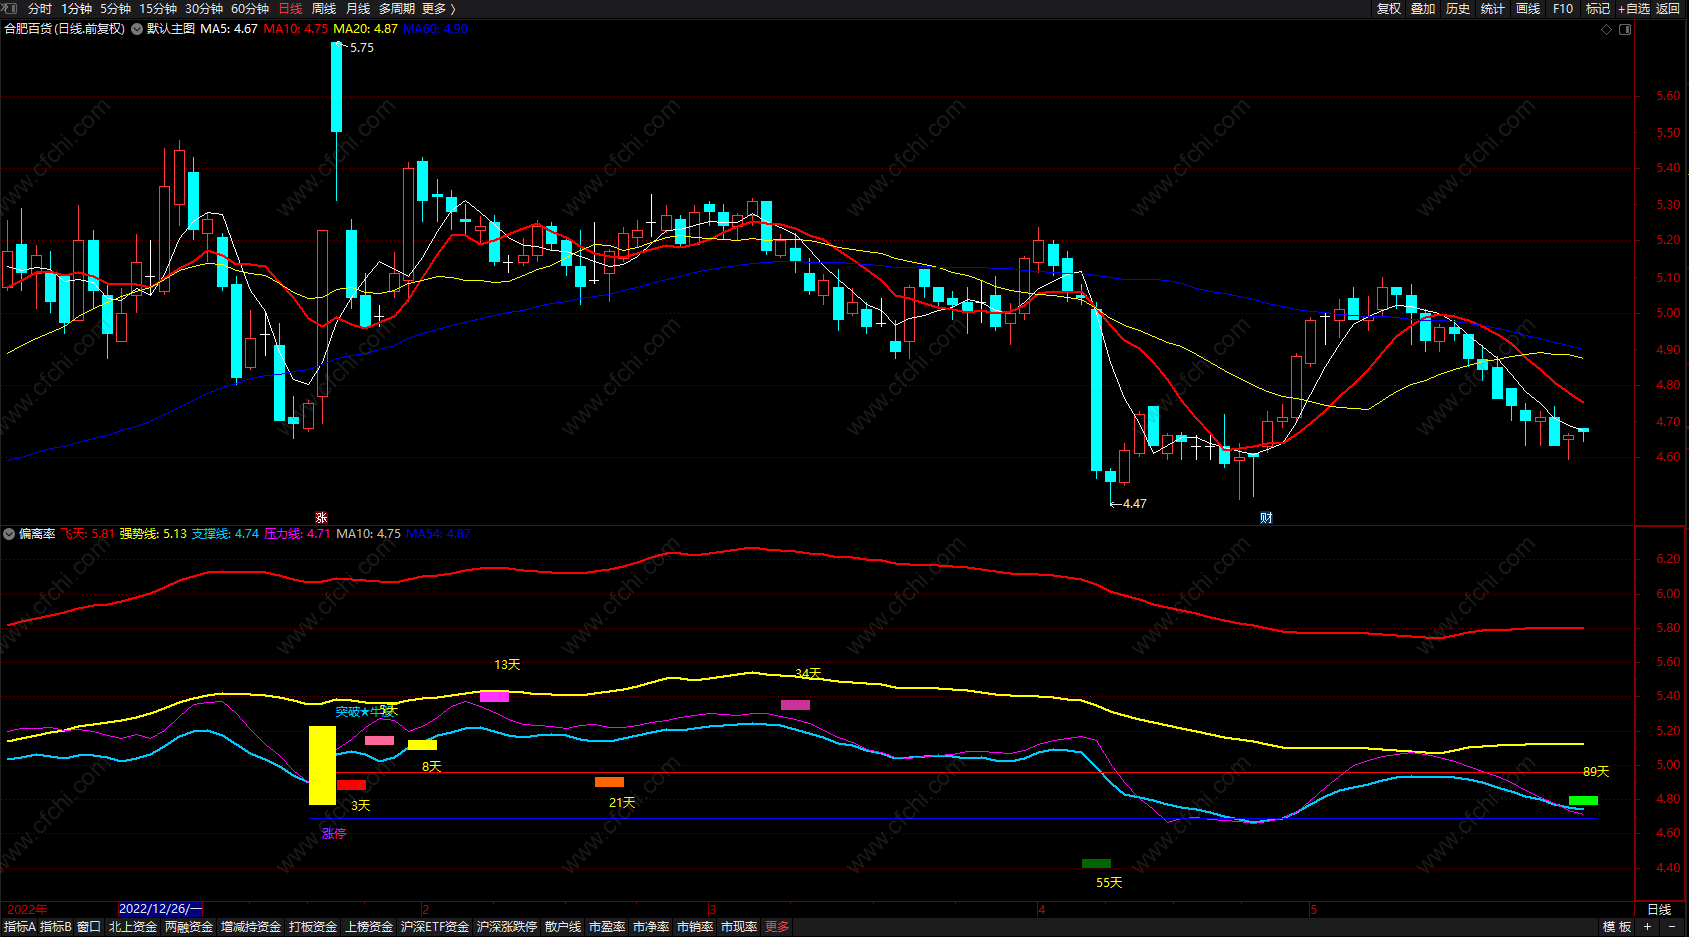
Task: Click the 合肥百货(日线,前复权) stock title
Action: (65, 29)
